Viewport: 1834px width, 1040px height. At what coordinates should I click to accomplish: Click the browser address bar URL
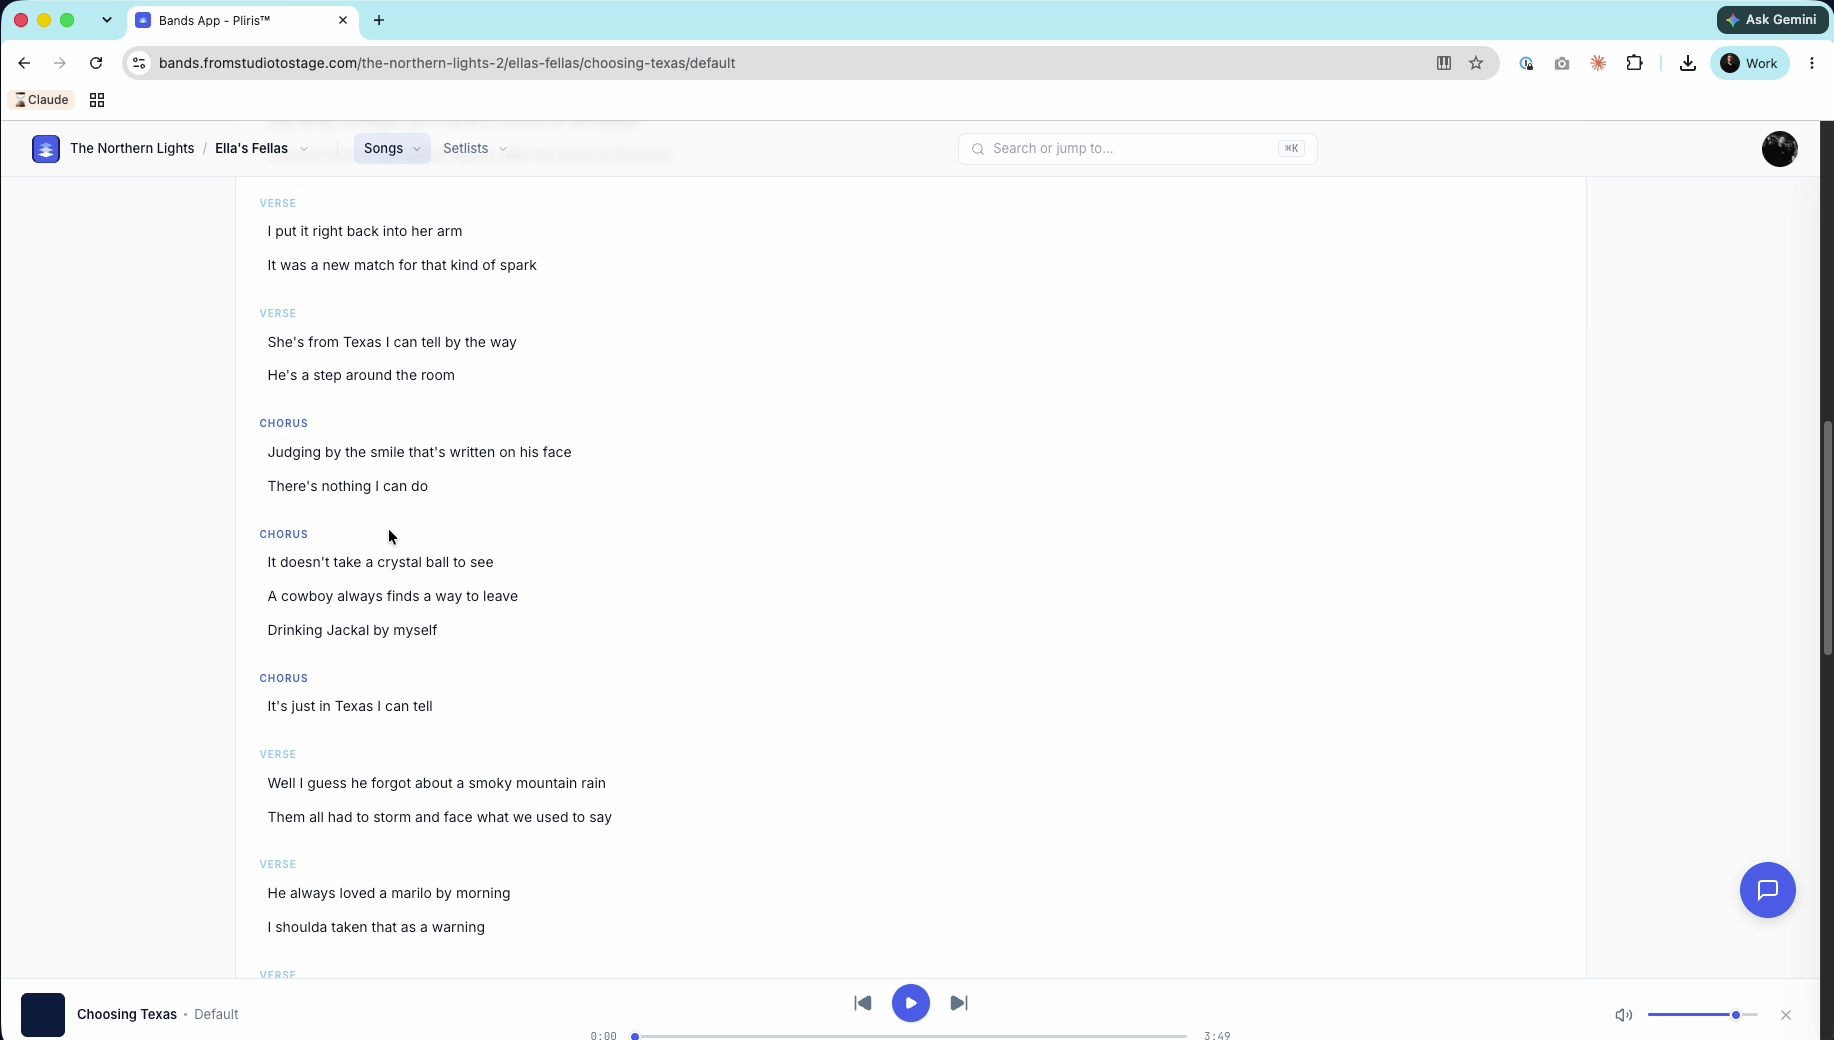447,63
